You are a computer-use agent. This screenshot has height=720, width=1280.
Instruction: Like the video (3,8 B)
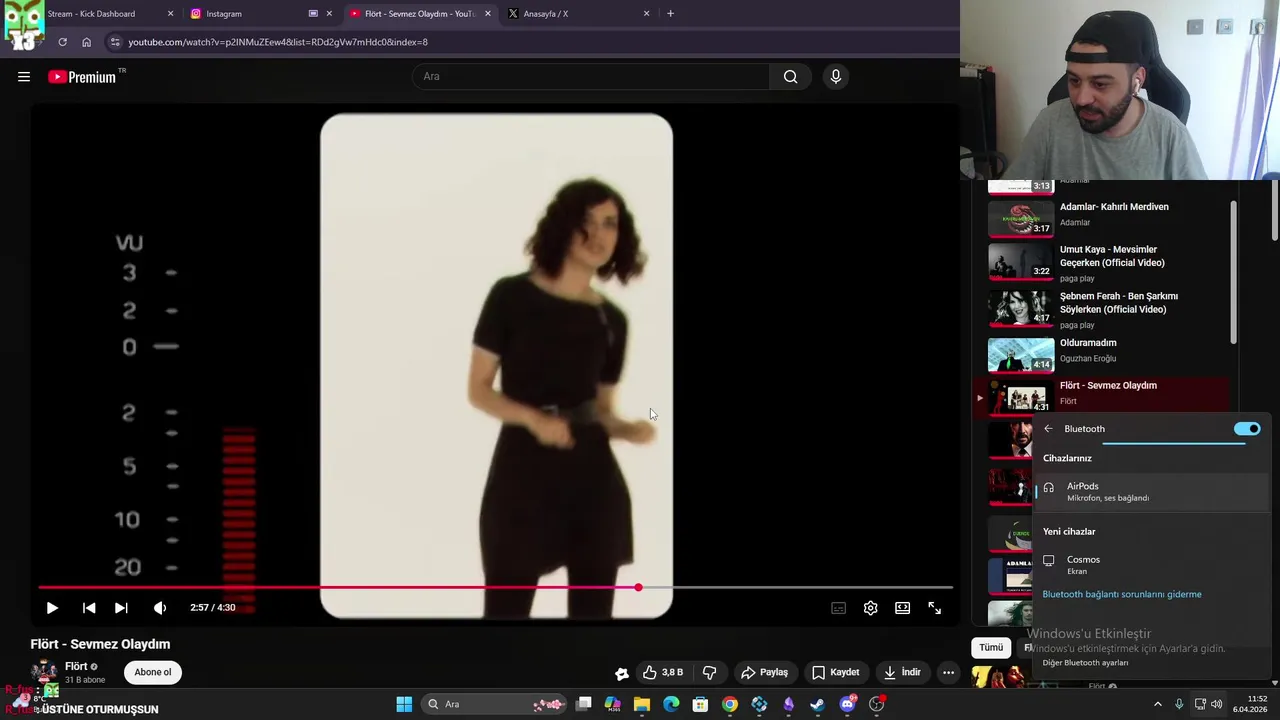click(662, 672)
